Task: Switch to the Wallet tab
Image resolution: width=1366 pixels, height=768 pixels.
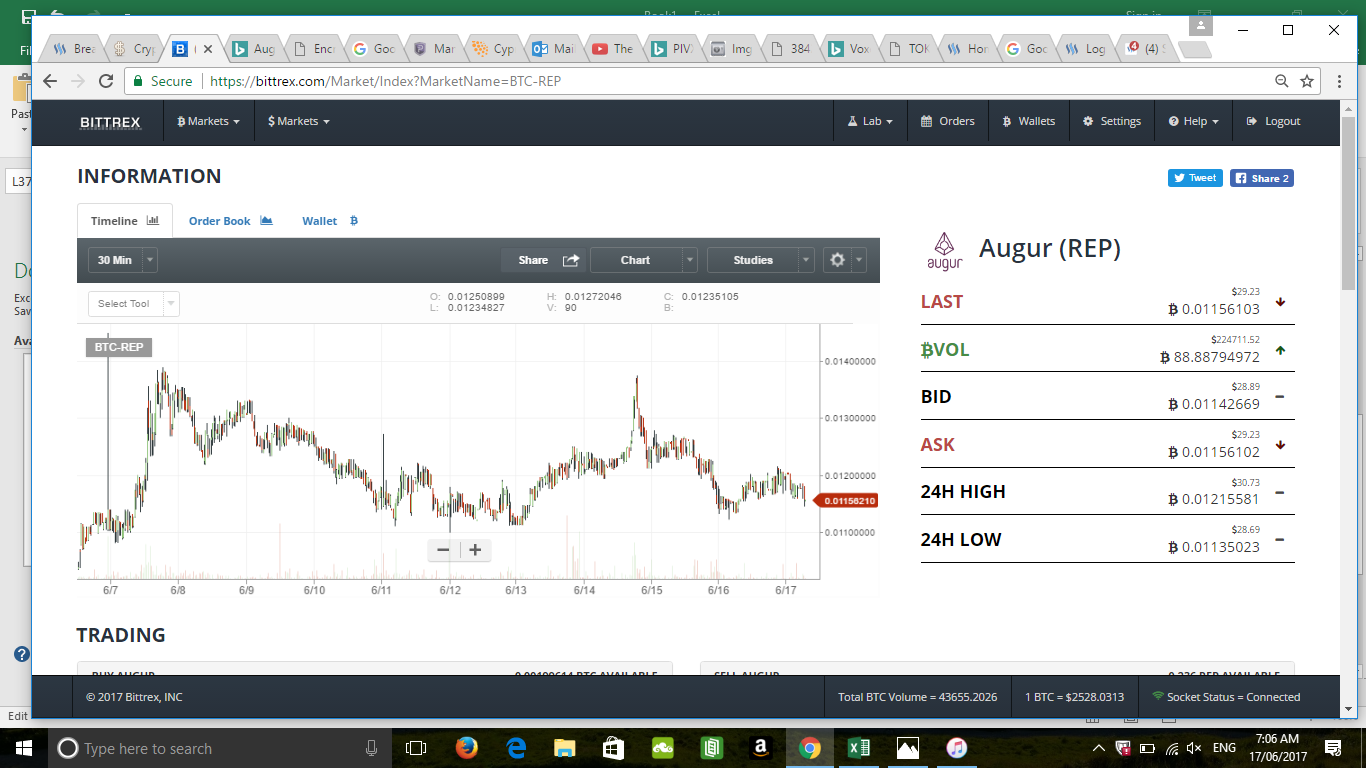Action: tap(330, 221)
